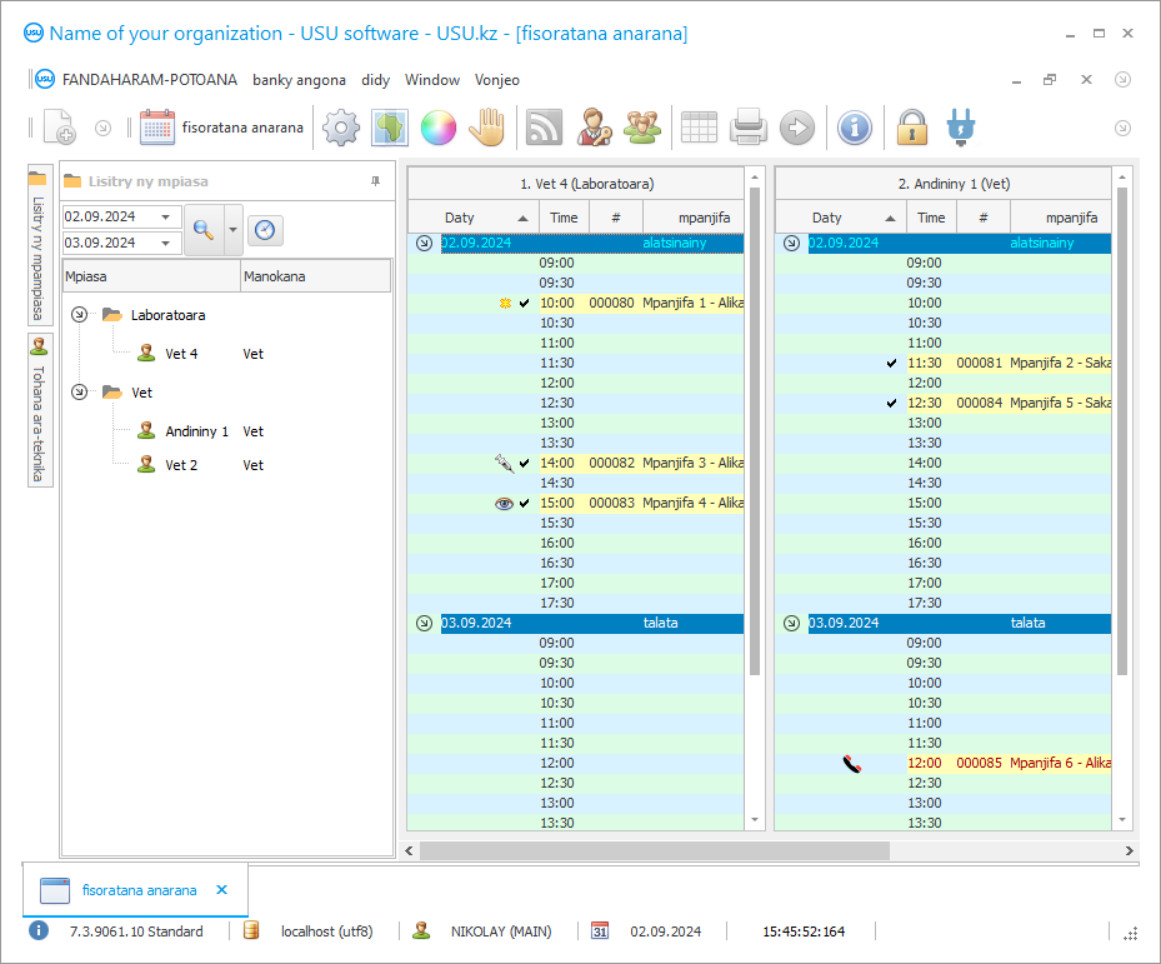Open the Vonjeo menu

[x=497, y=80]
